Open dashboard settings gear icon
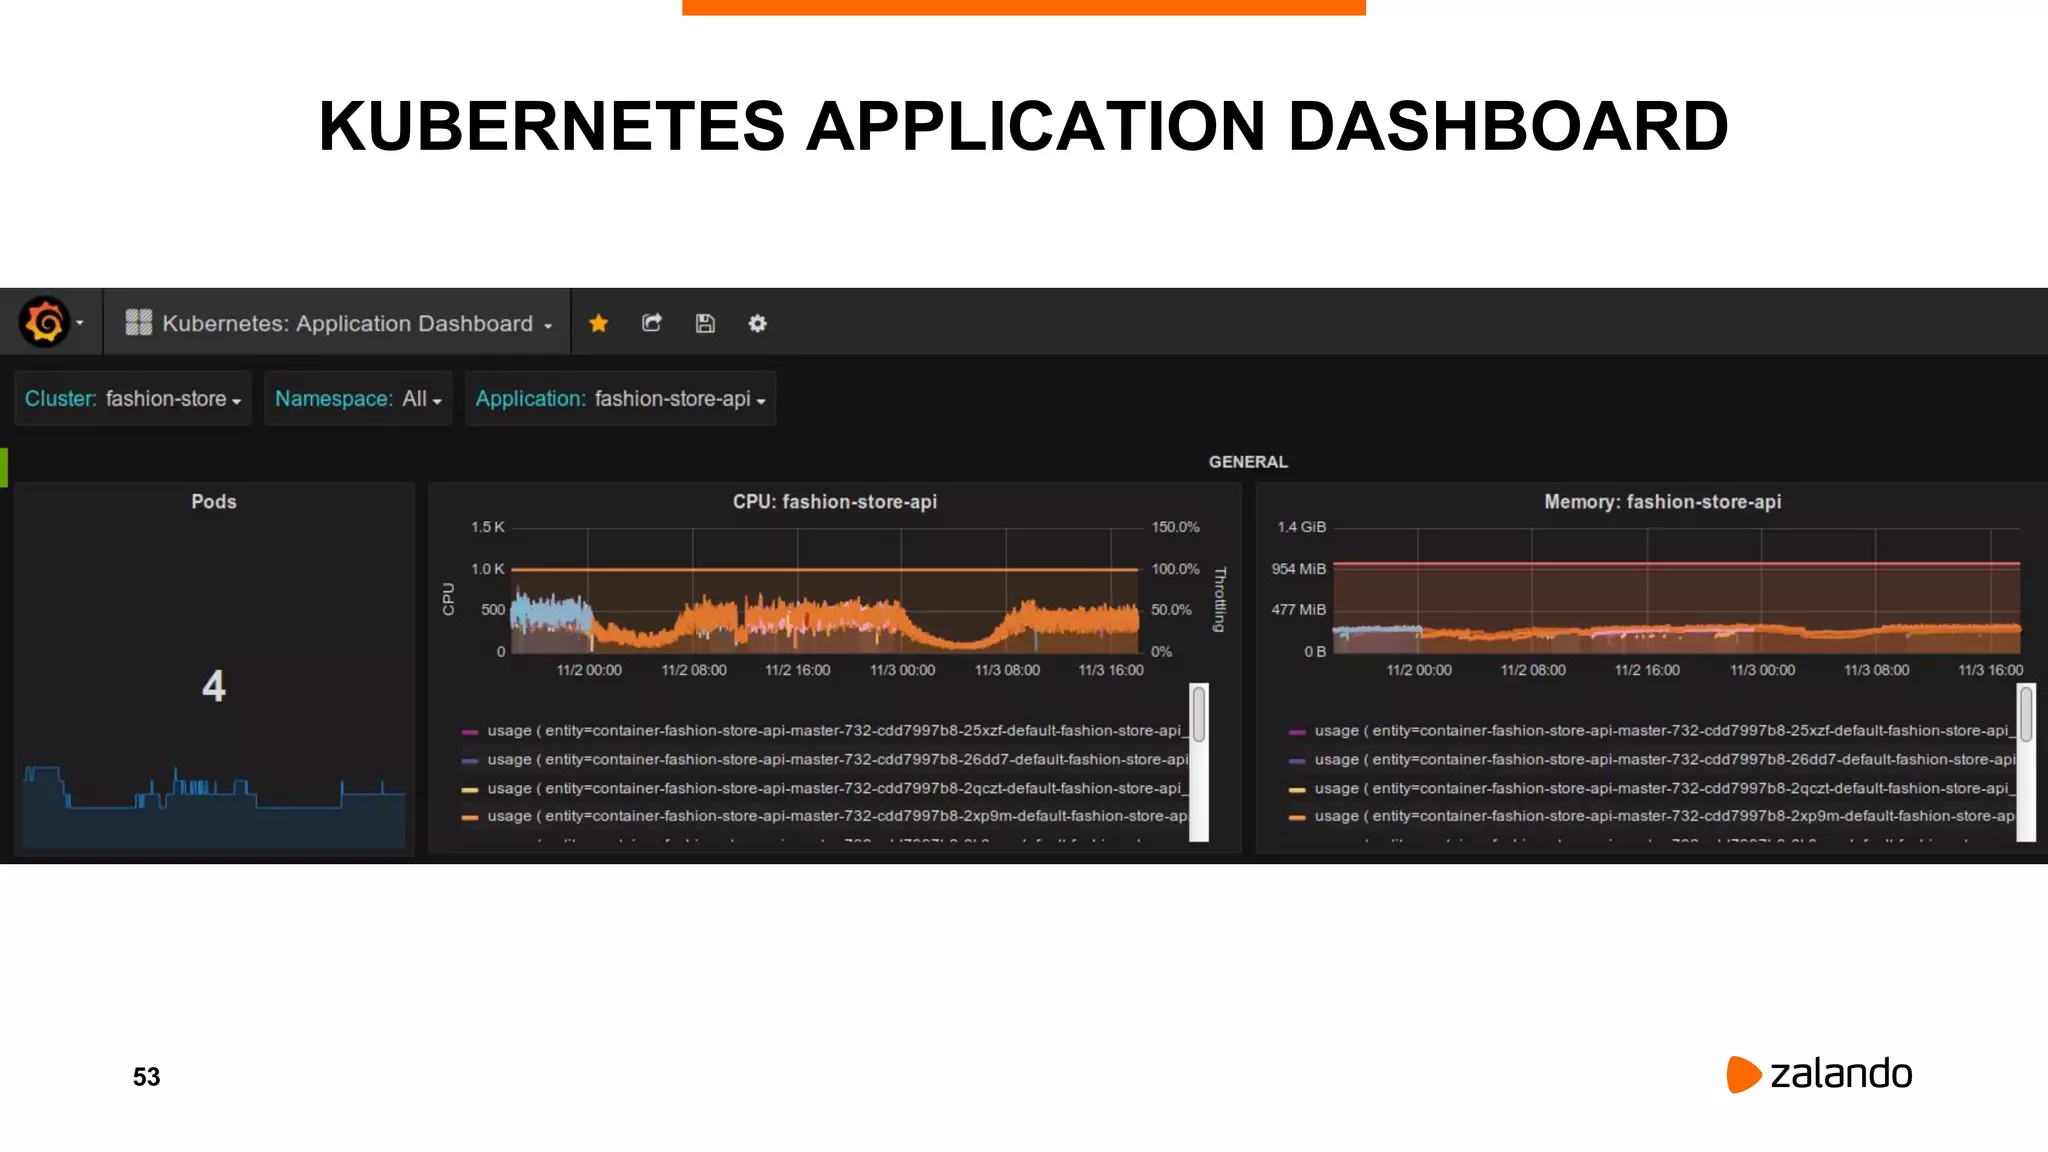Viewport: 2048px width, 1152px height. coord(758,323)
